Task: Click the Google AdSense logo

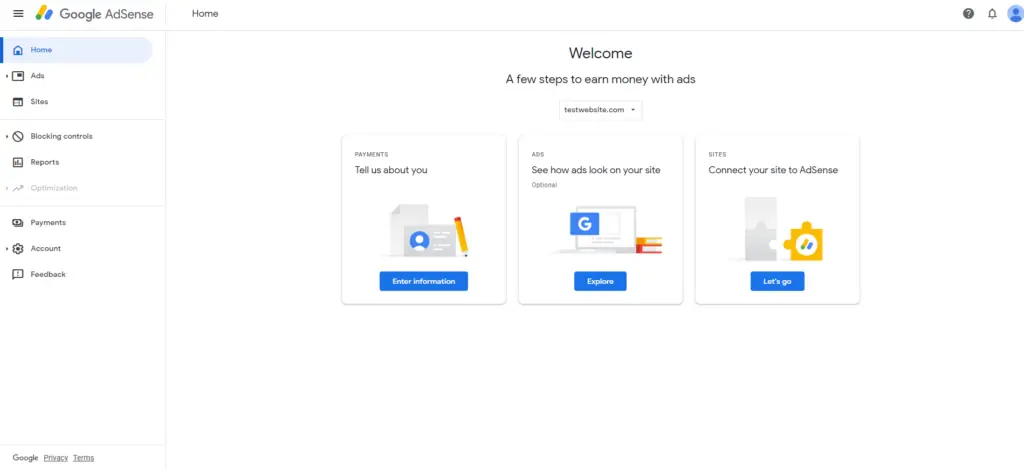Action: pos(95,13)
